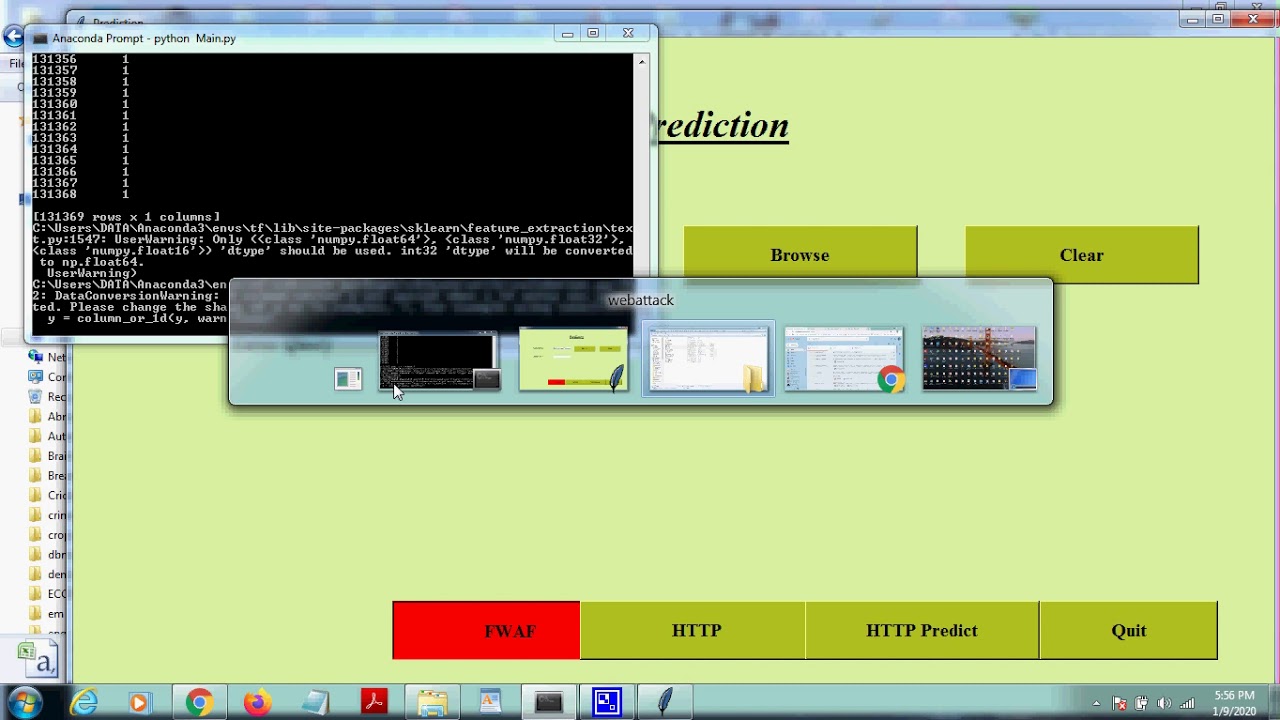Image resolution: width=1280 pixels, height=720 pixels.
Task: Click the network signal tray icon
Action: coord(1187,704)
